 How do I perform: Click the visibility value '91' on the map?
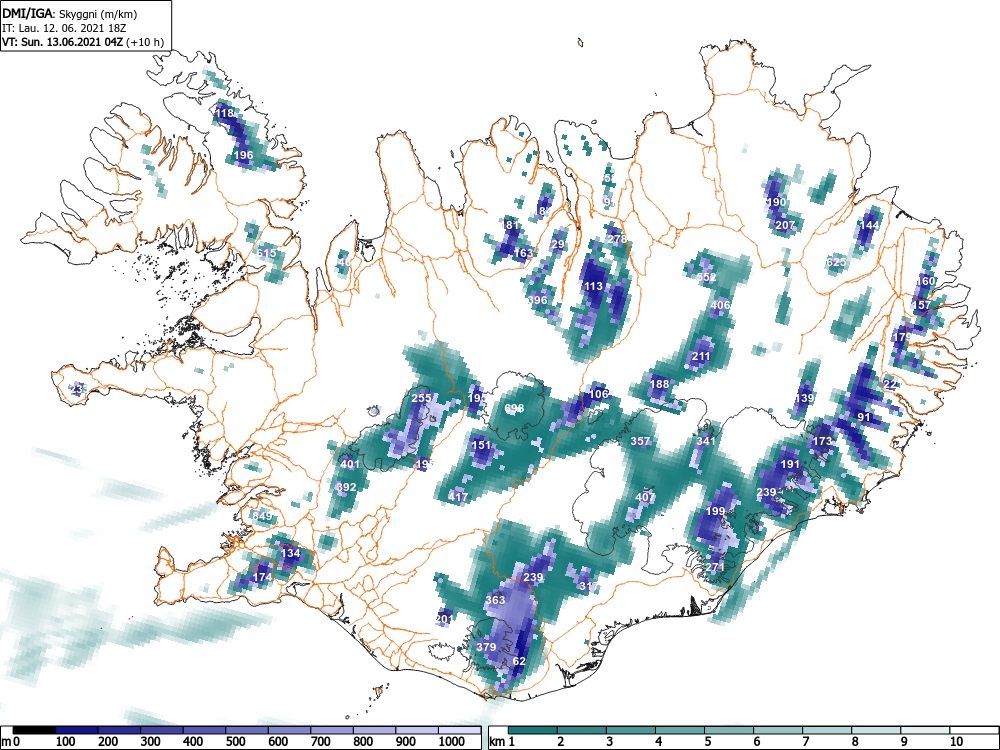coord(864,418)
